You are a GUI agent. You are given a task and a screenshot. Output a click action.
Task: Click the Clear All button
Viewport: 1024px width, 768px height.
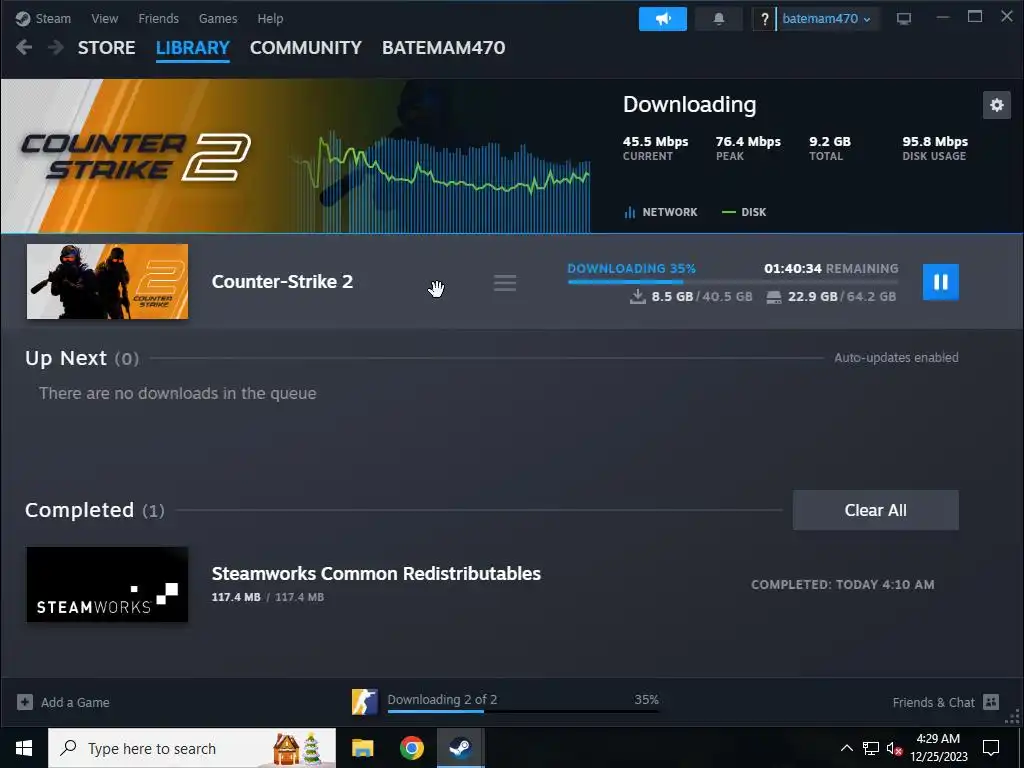pyautogui.click(x=875, y=510)
